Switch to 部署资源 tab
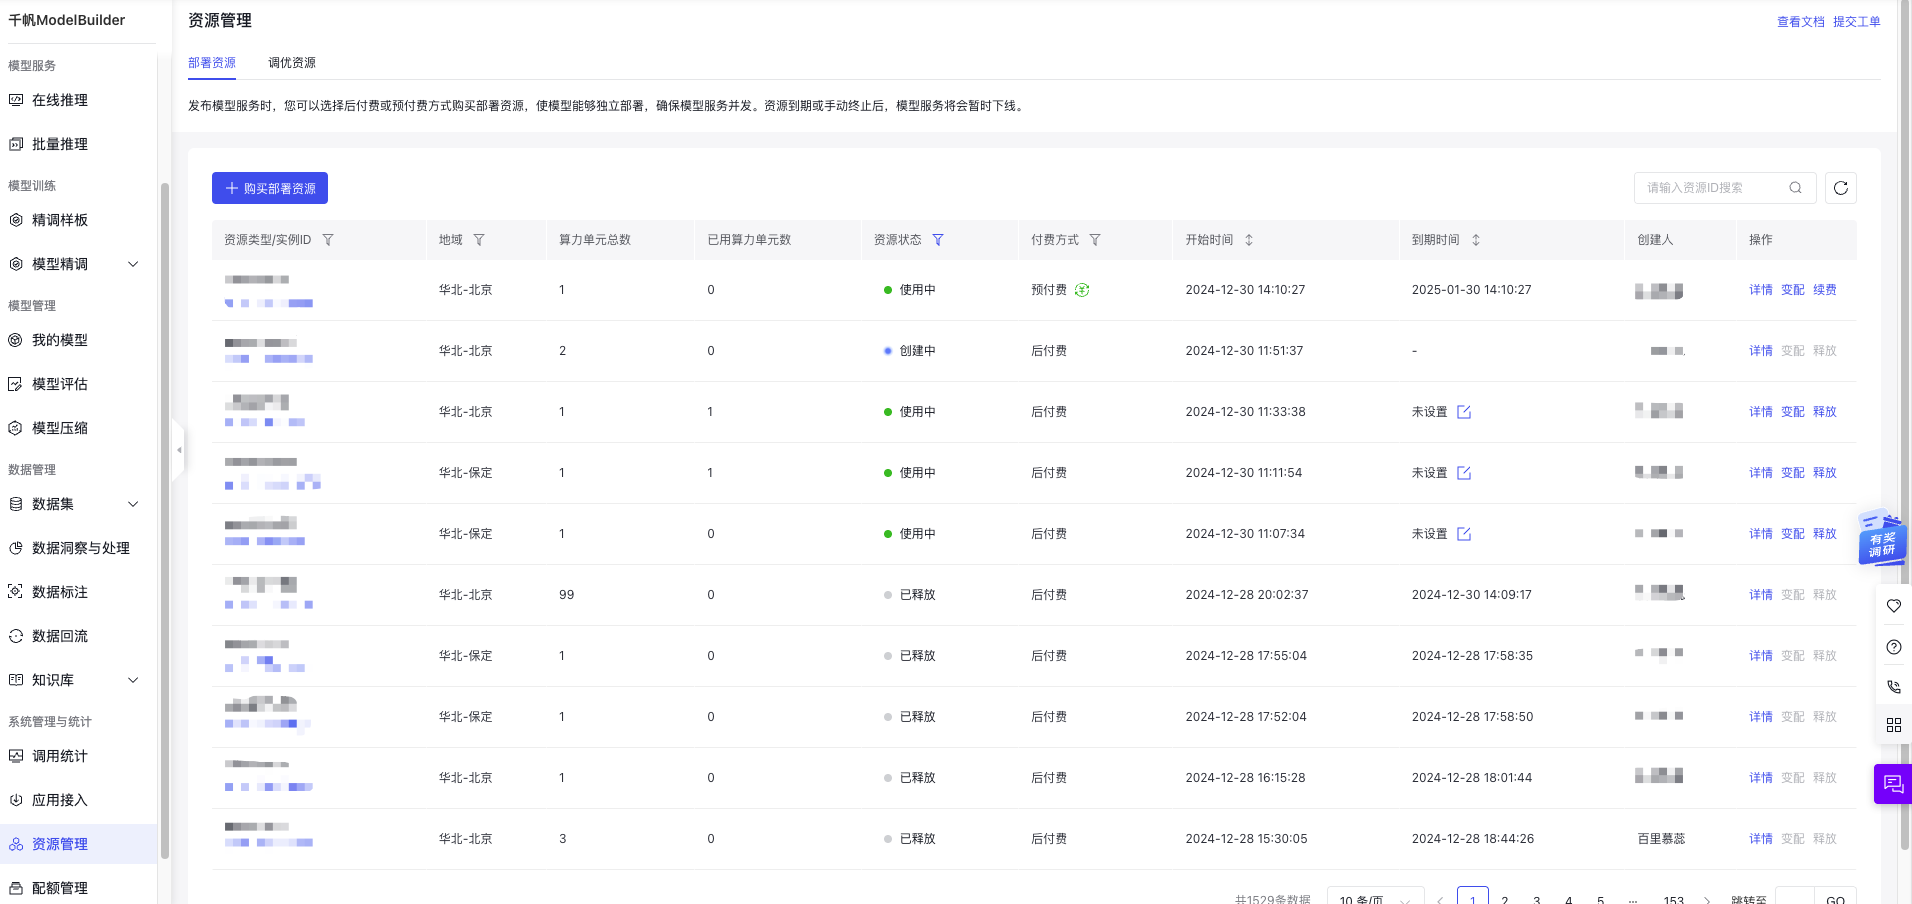Viewport: 1912px width, 904px height. click(x=212, y=63)
